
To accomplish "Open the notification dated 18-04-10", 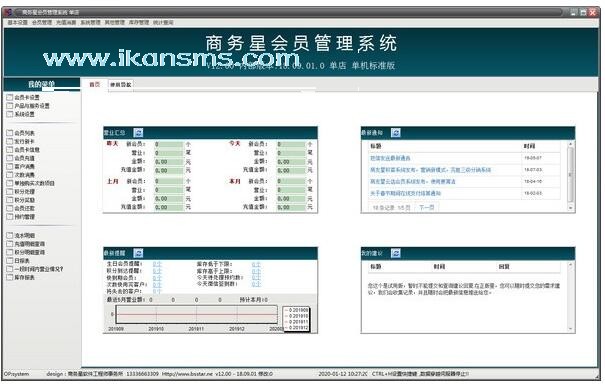I will [x=413, y=181].
